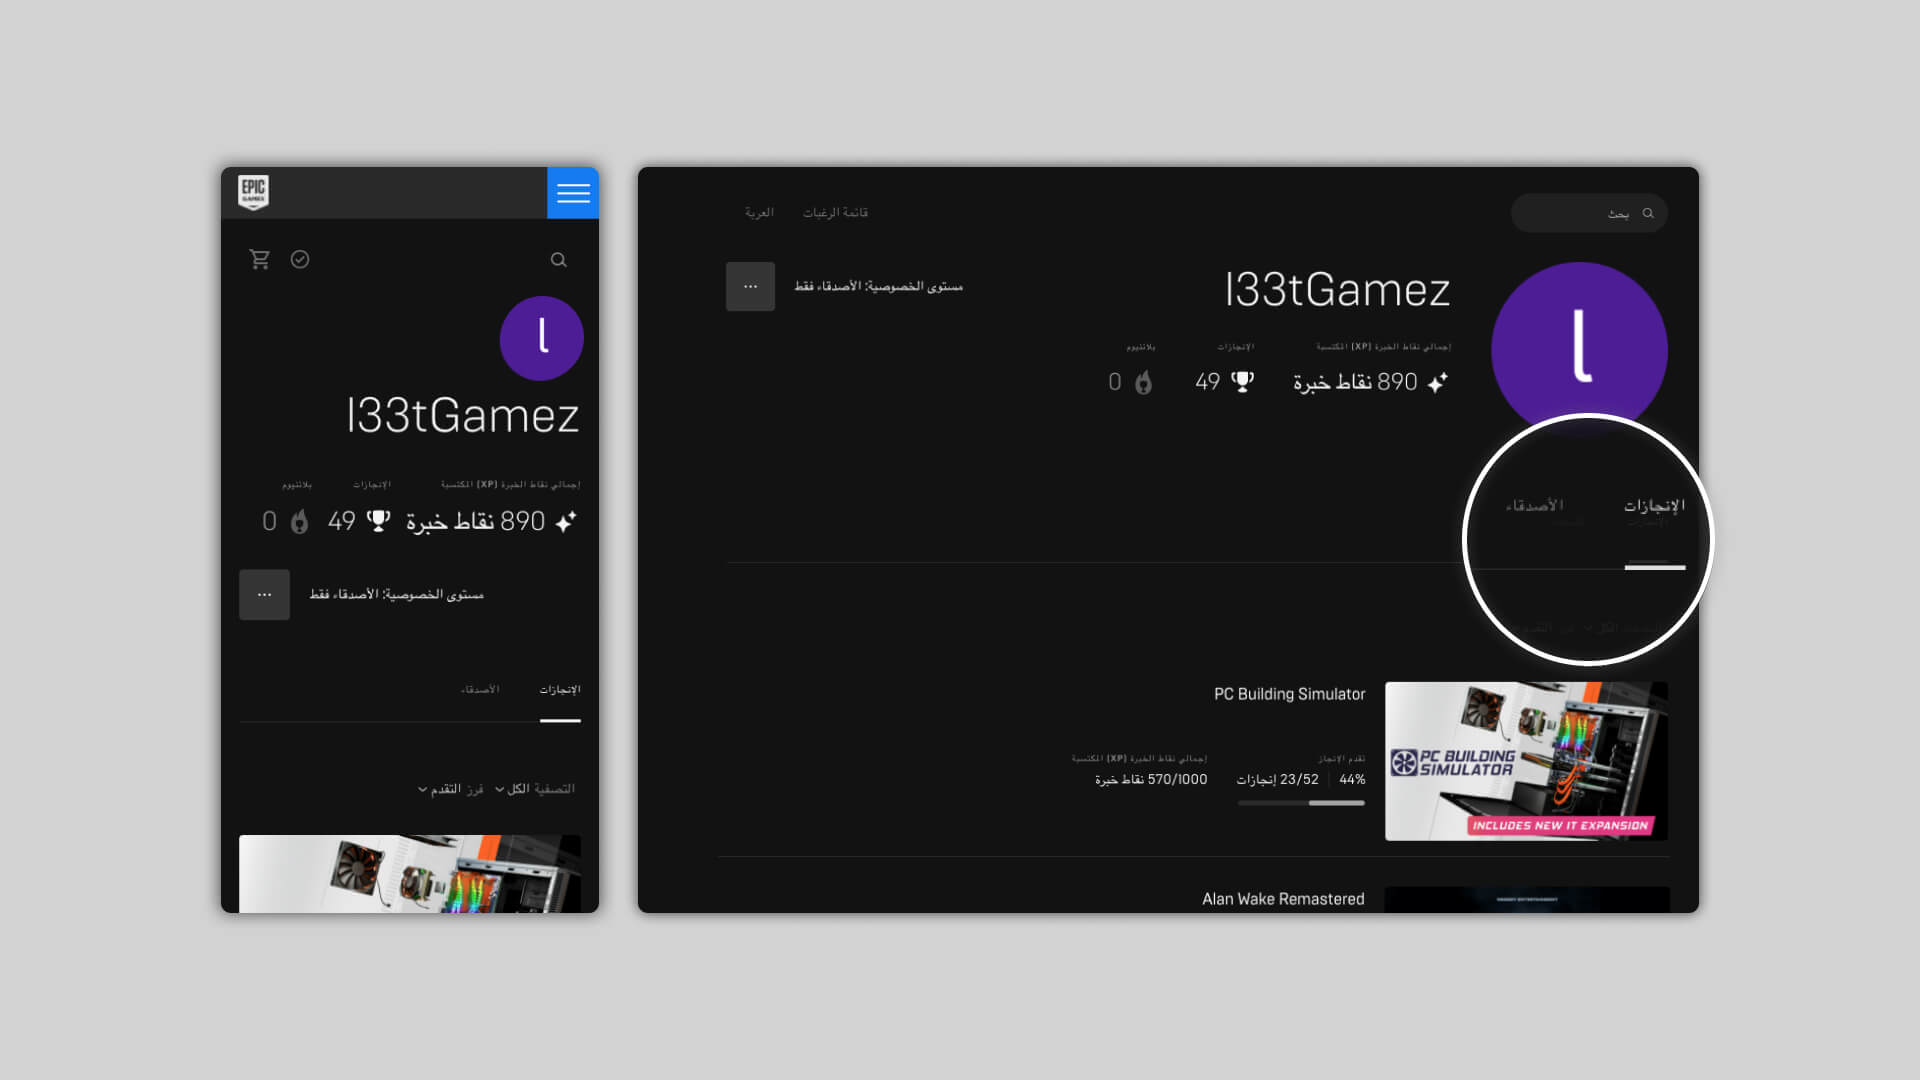Open the PC Building Simulator thumbnail in mobile view
The height and width of the screenshot is (1080, 1920).
pos(410,874)
